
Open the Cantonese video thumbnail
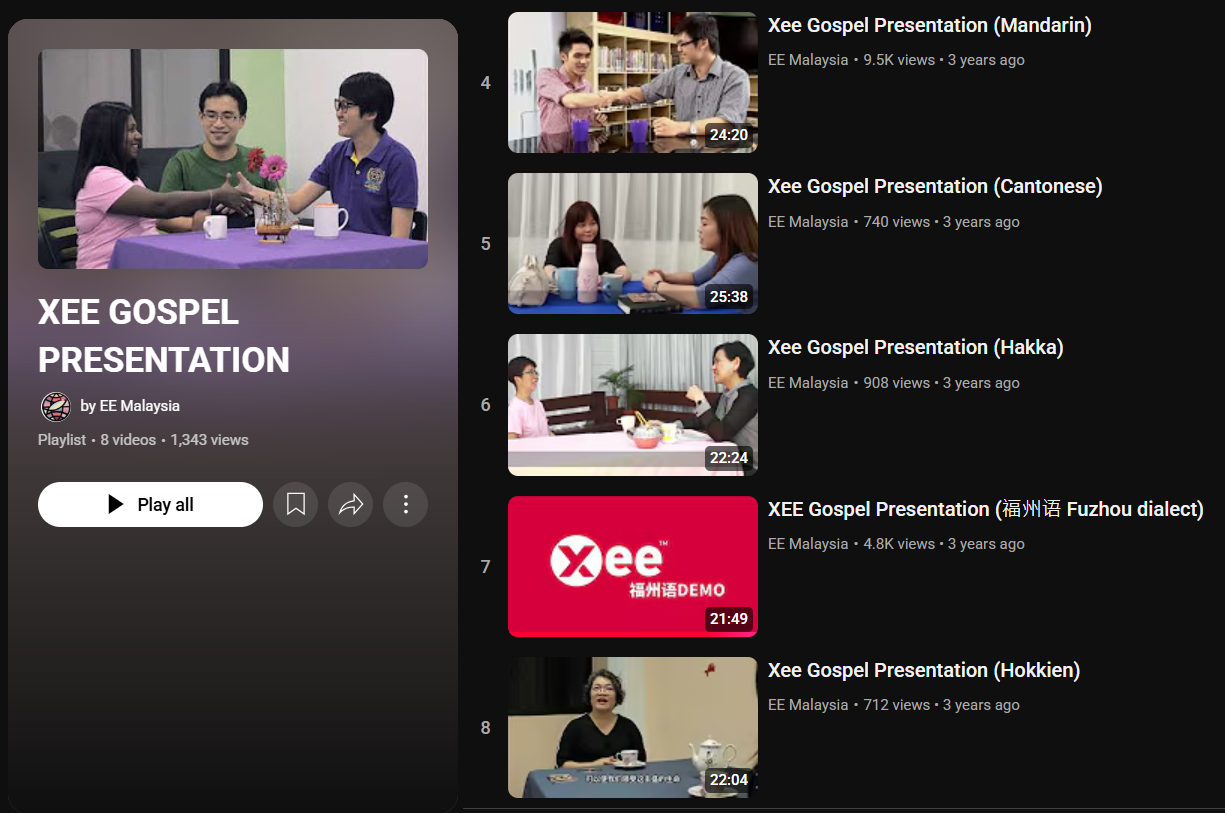tap(633, 244)
